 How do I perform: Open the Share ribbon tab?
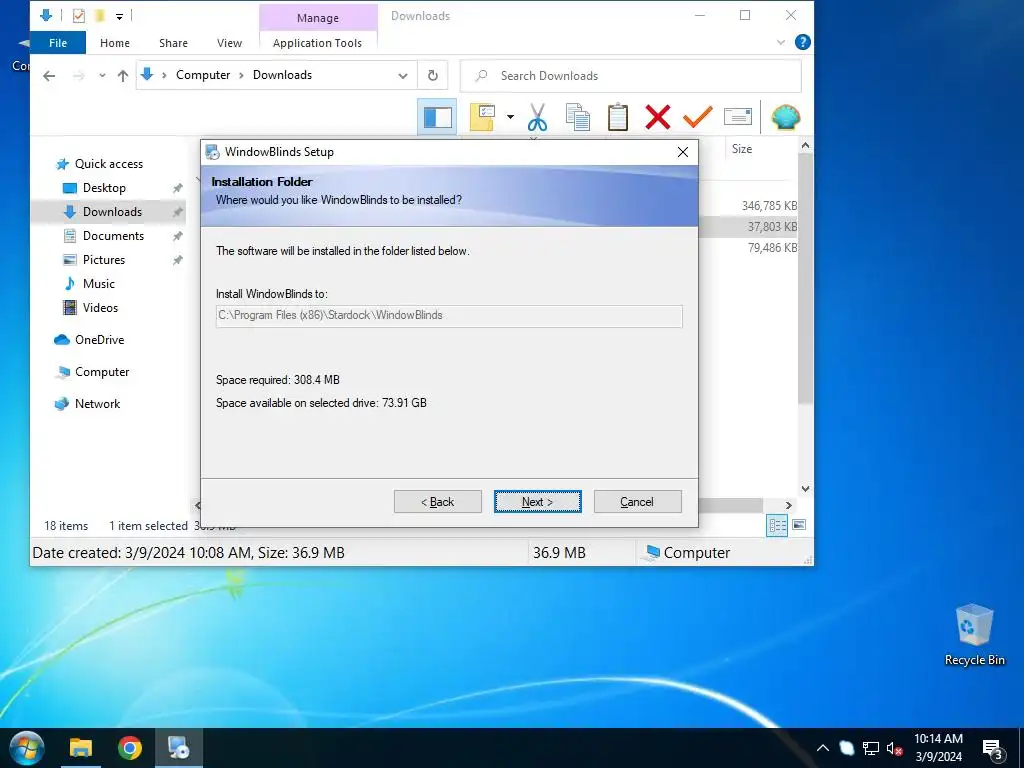point(173,43)
